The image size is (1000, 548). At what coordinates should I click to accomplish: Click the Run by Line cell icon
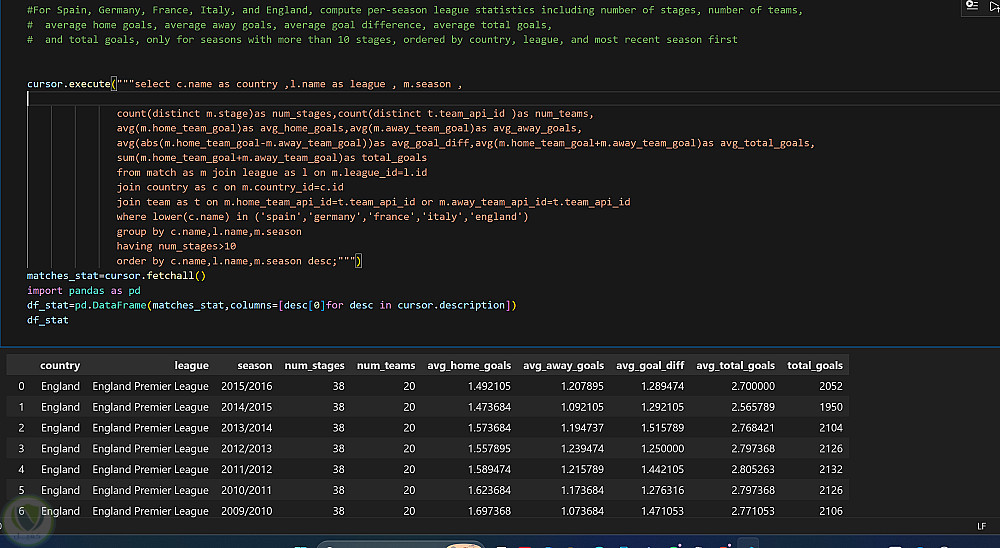[971, 6]
